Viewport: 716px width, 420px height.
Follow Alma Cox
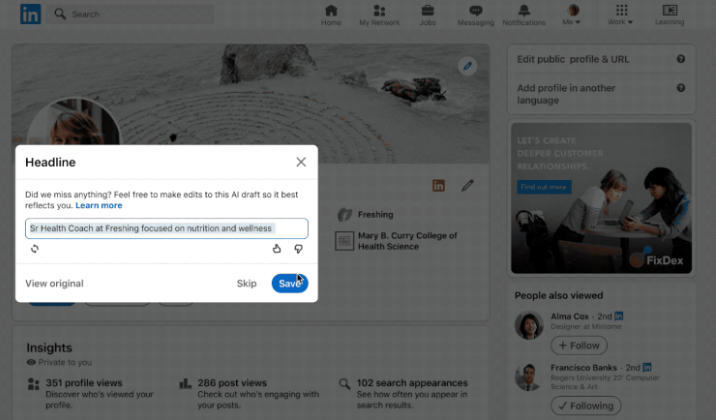tap(579, 346)
